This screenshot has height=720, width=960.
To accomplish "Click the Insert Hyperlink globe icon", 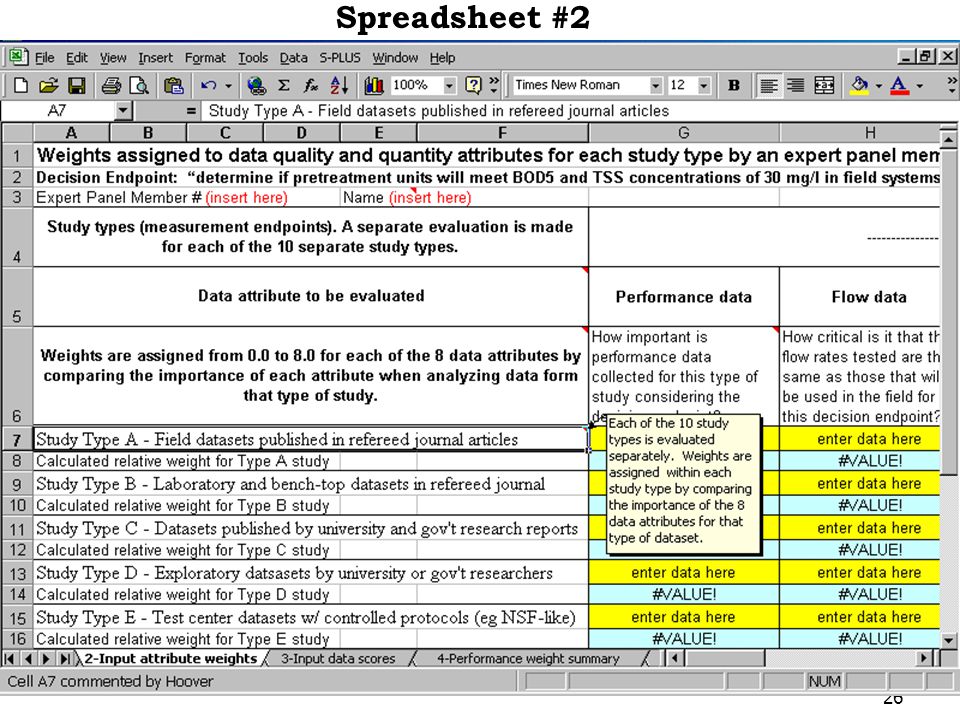I will pyautogui.click(x=256, y=85).
